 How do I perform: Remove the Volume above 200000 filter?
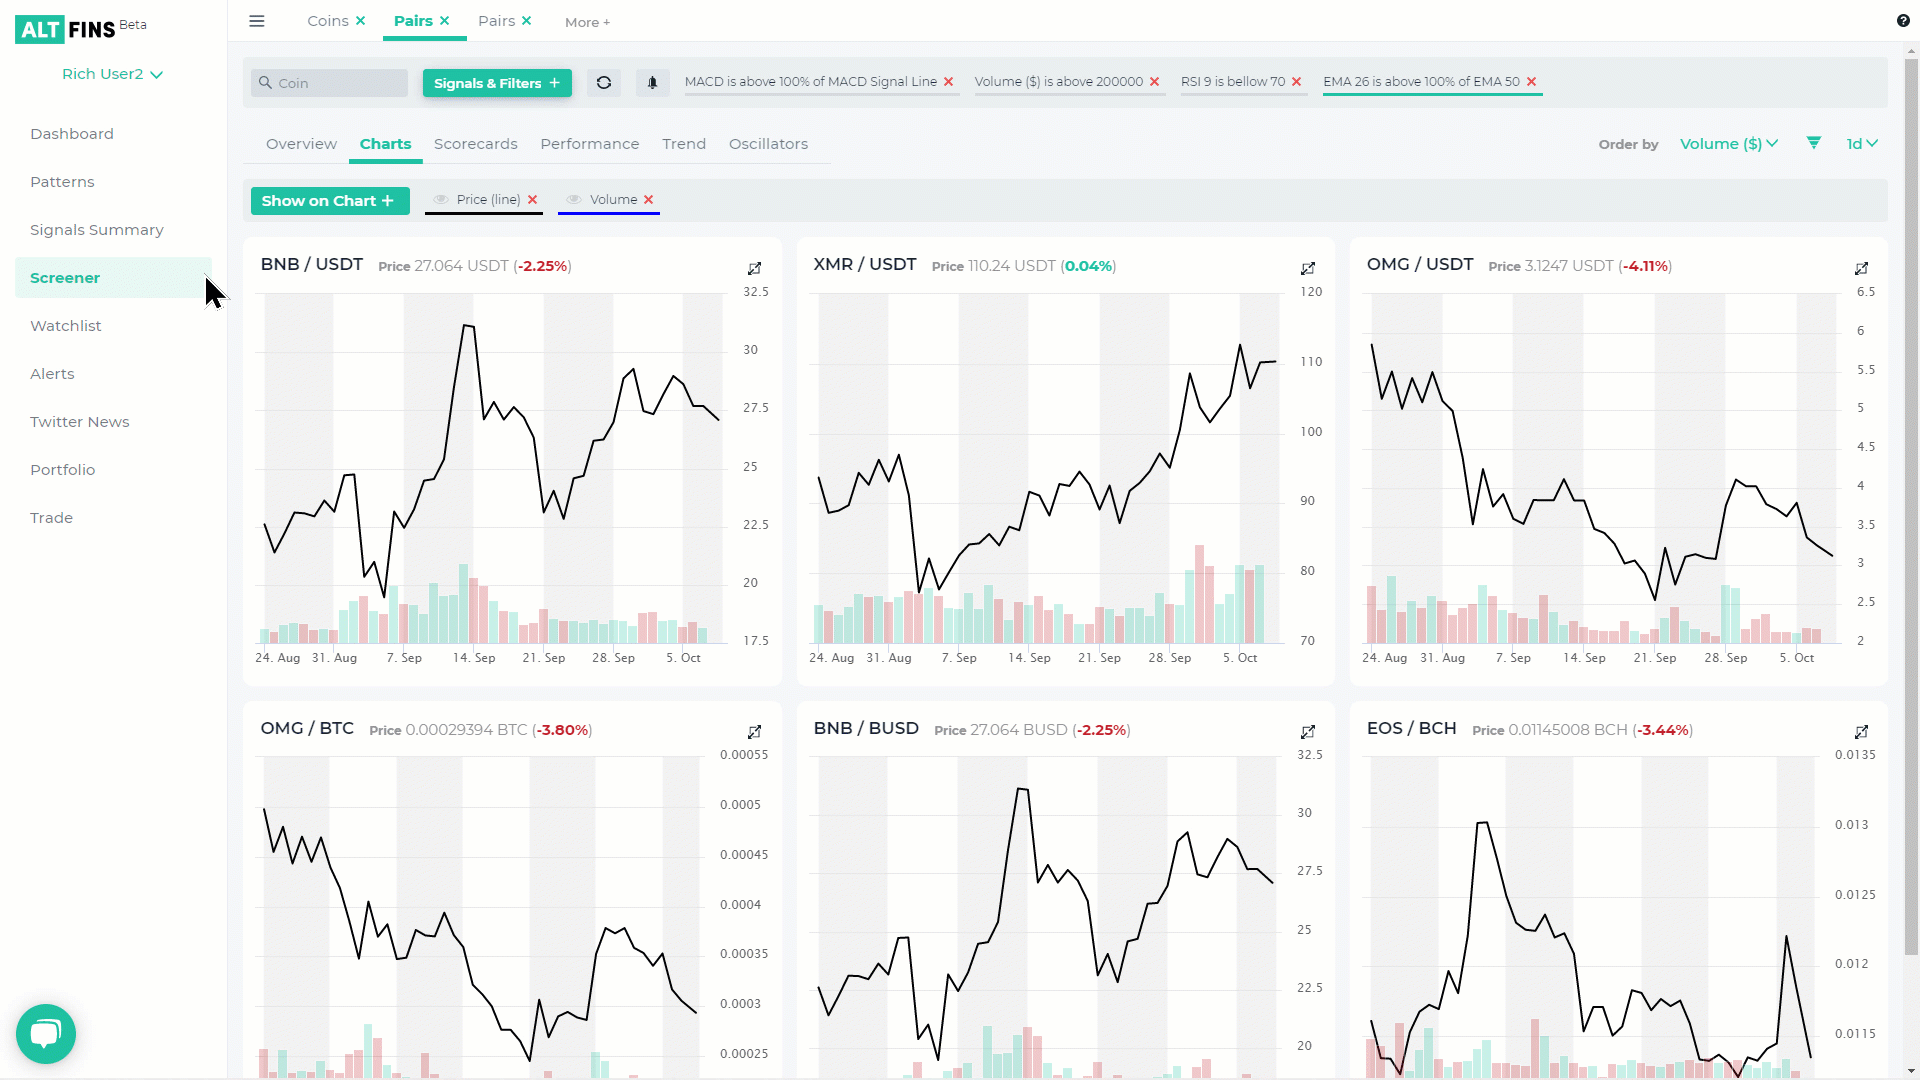click(1155, 82)
